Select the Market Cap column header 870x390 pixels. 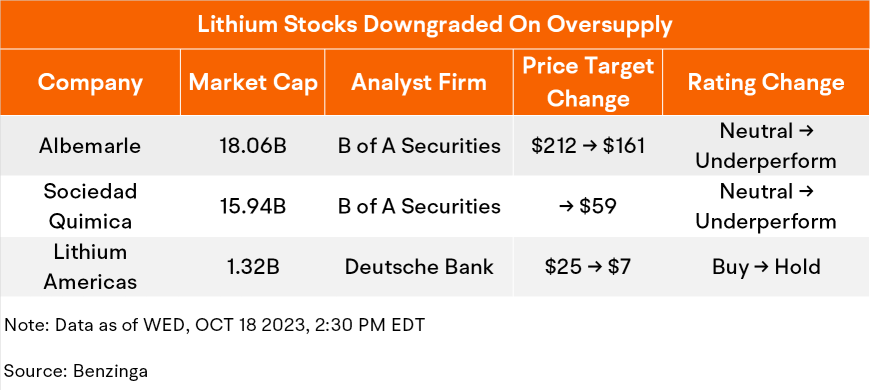tap(253, 83)
